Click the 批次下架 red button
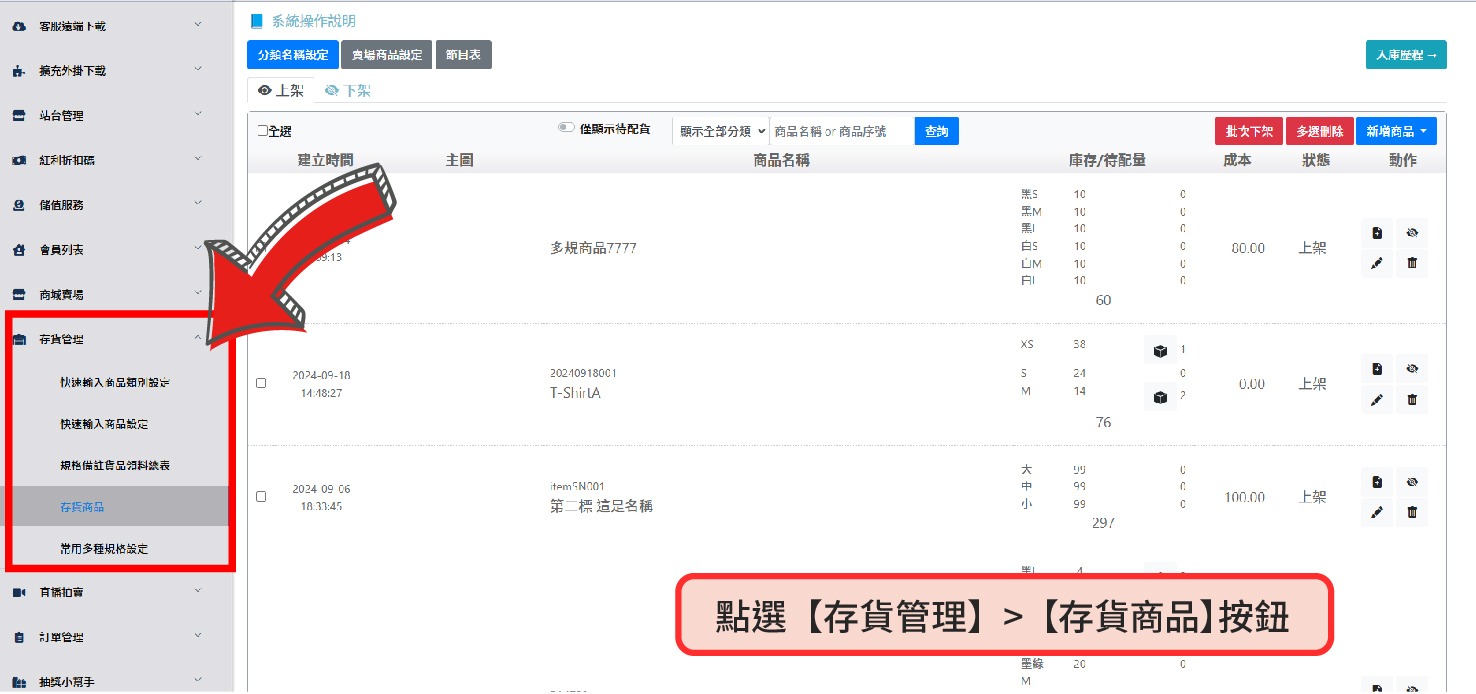Screen dimensions: 1476x694 click(x=1249, y=131)
